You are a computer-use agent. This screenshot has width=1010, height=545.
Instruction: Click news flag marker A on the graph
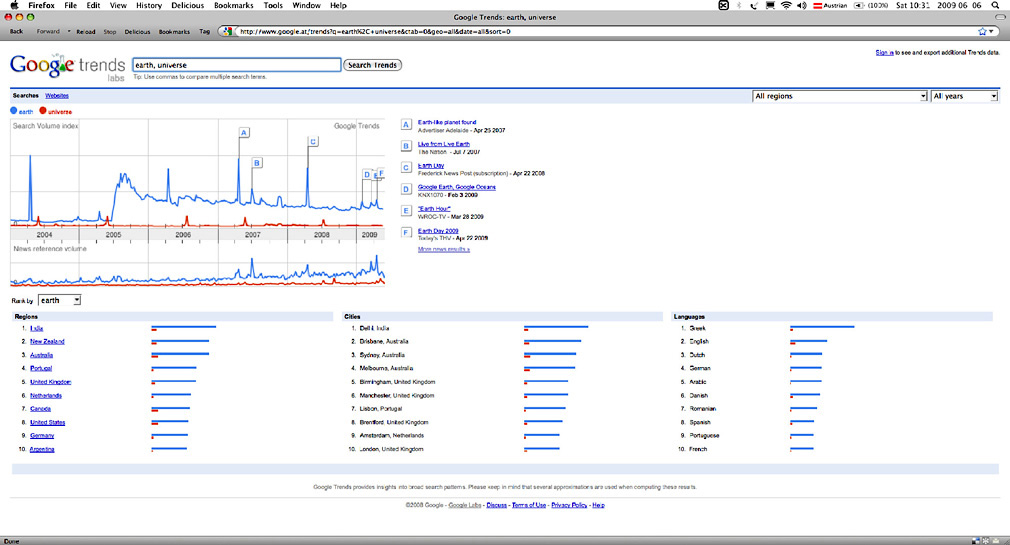243,132
